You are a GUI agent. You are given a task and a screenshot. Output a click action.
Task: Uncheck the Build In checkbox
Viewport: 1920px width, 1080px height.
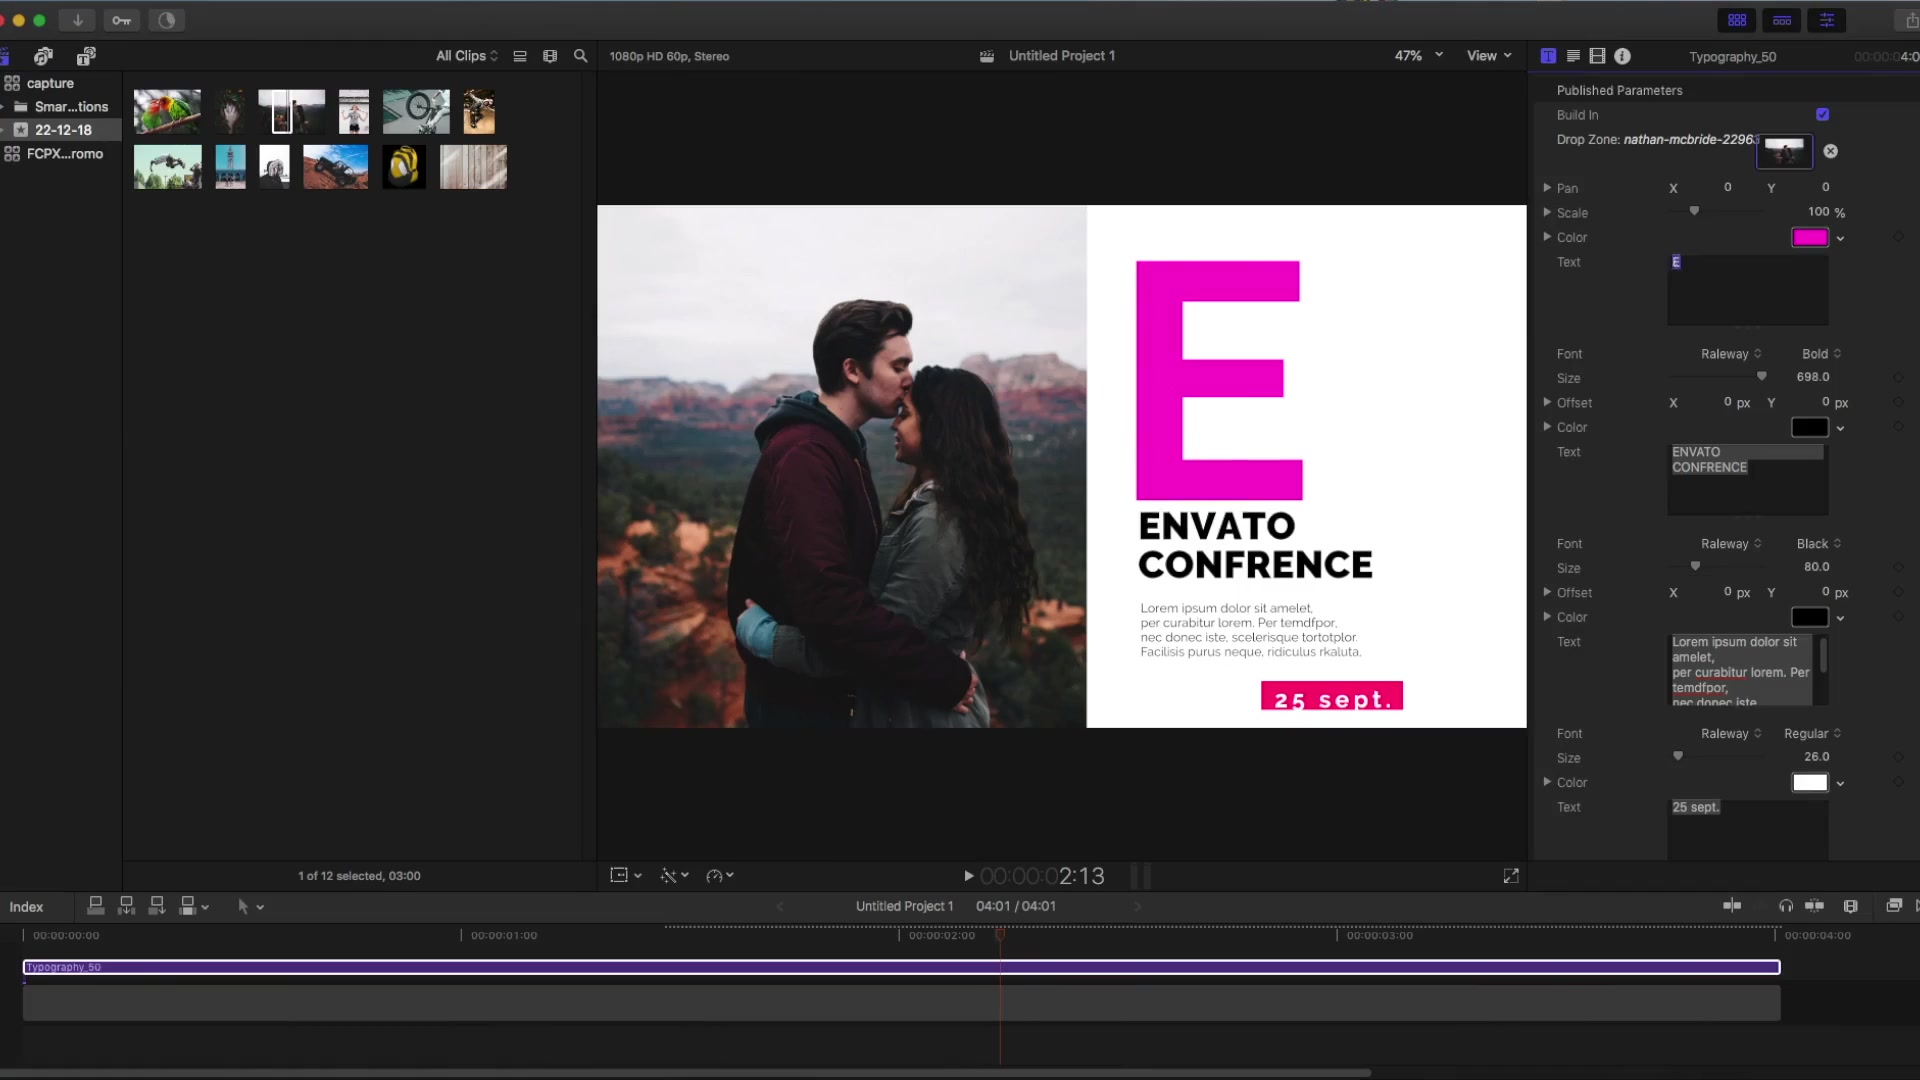(1823, 115)
